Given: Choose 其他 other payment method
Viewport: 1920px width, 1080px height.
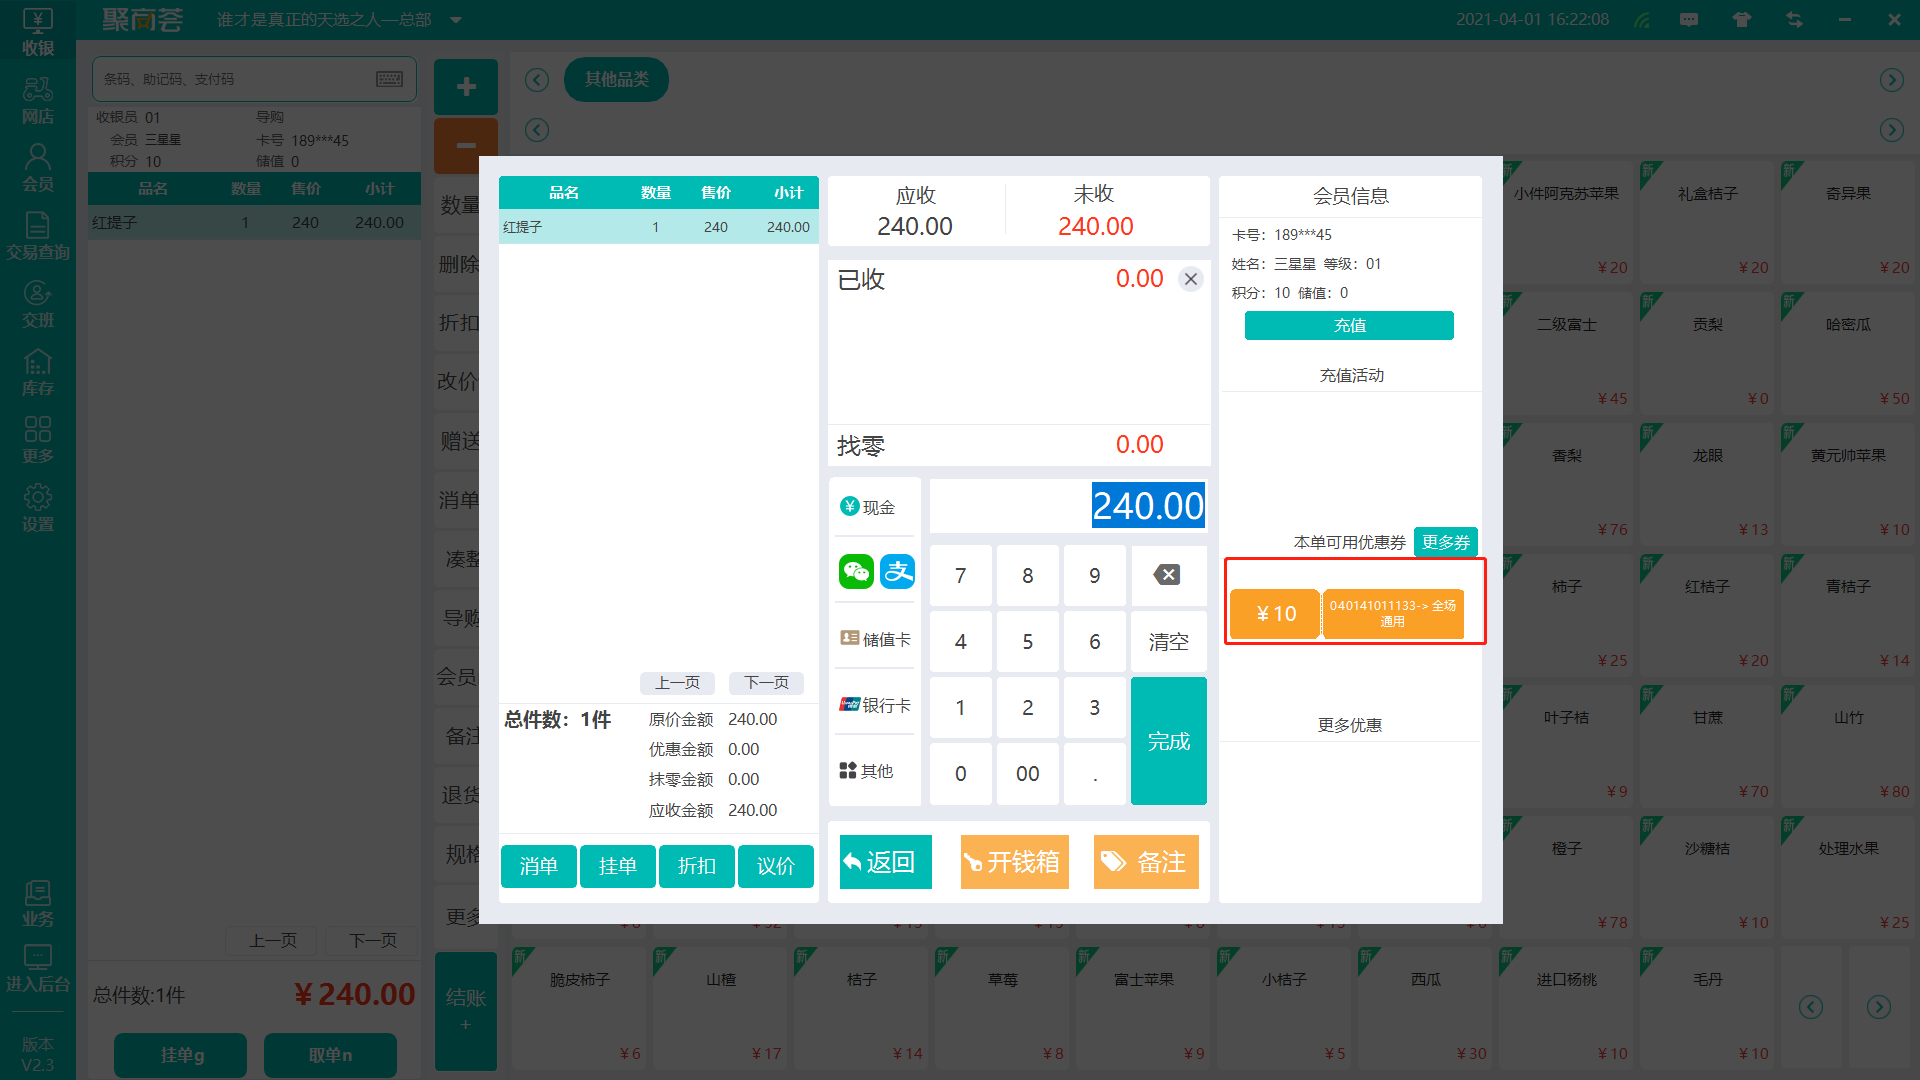Looking at the screenshot, I should coord(867,771).
